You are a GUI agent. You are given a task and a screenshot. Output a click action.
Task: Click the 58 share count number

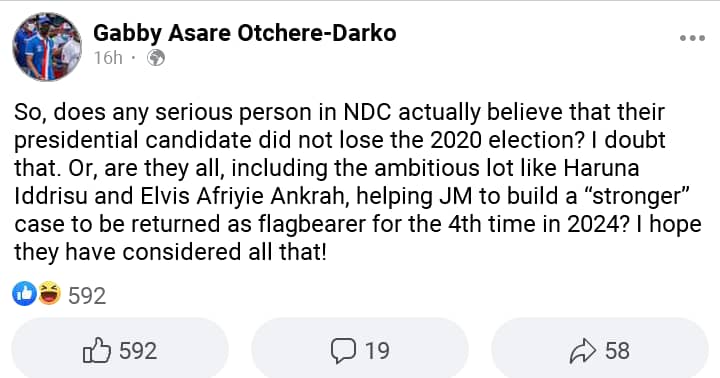[617, 351]
